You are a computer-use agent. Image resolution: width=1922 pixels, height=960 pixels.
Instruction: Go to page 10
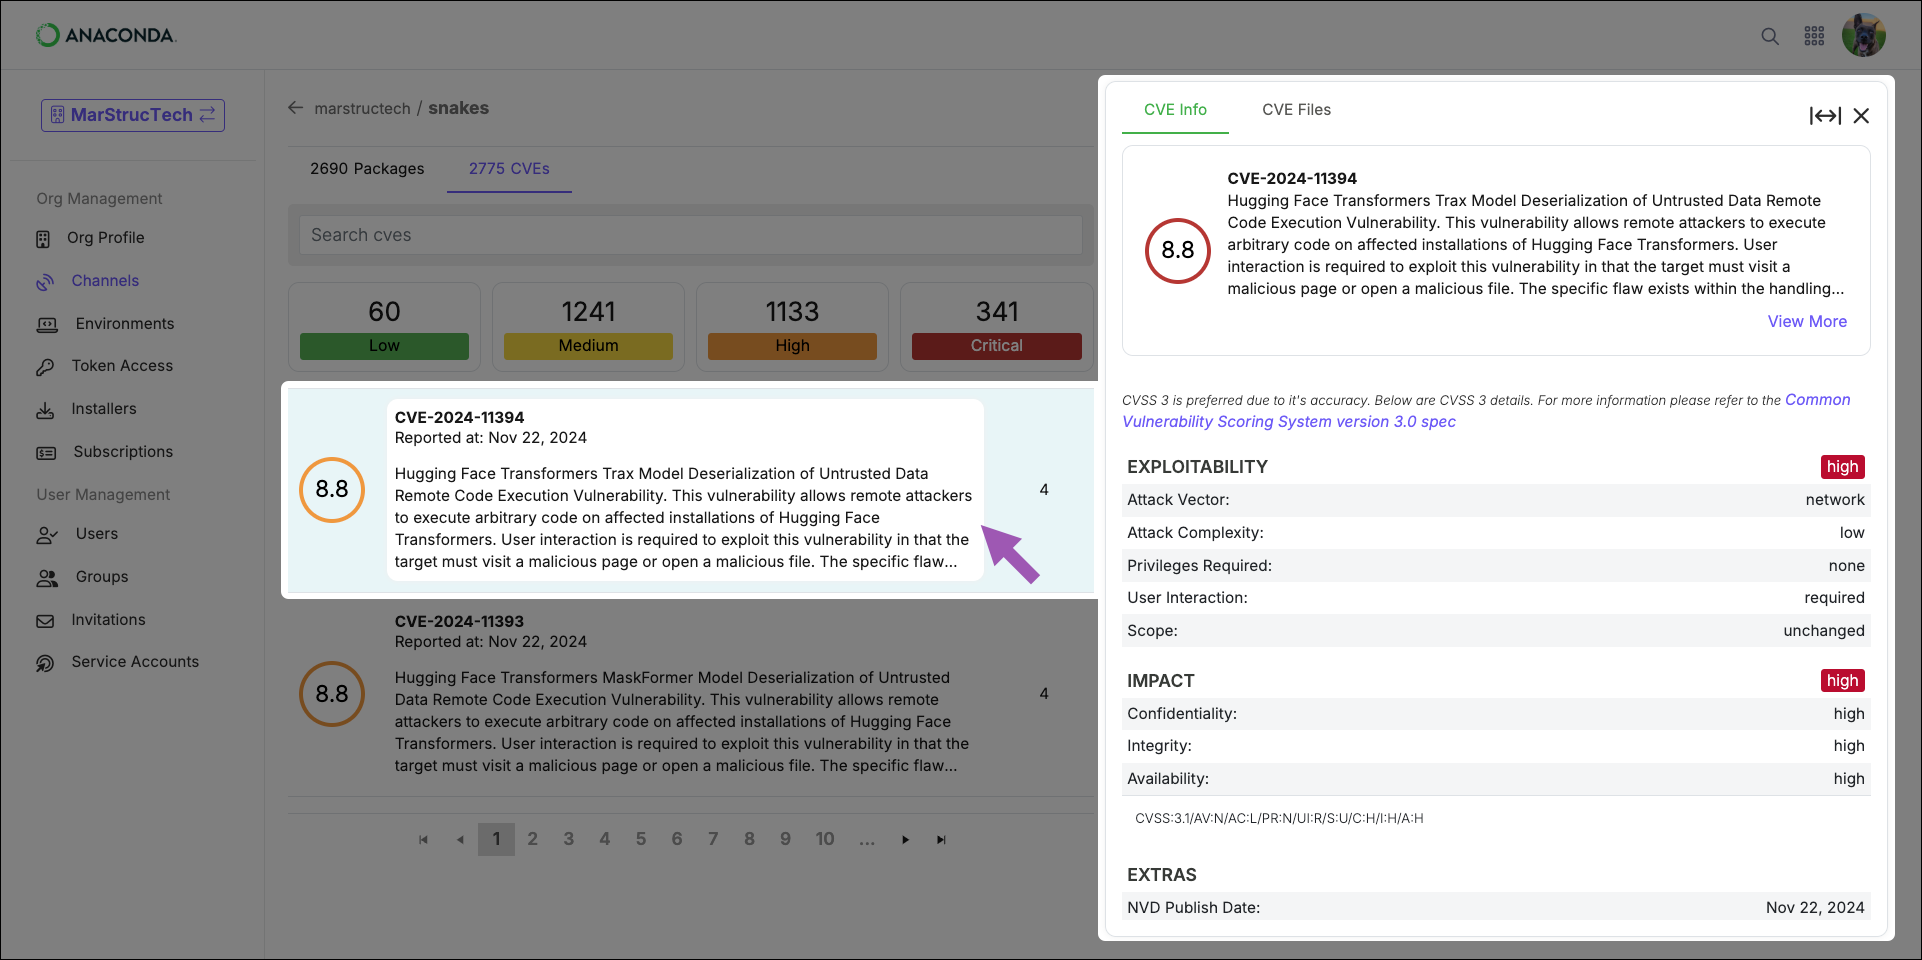825,839
